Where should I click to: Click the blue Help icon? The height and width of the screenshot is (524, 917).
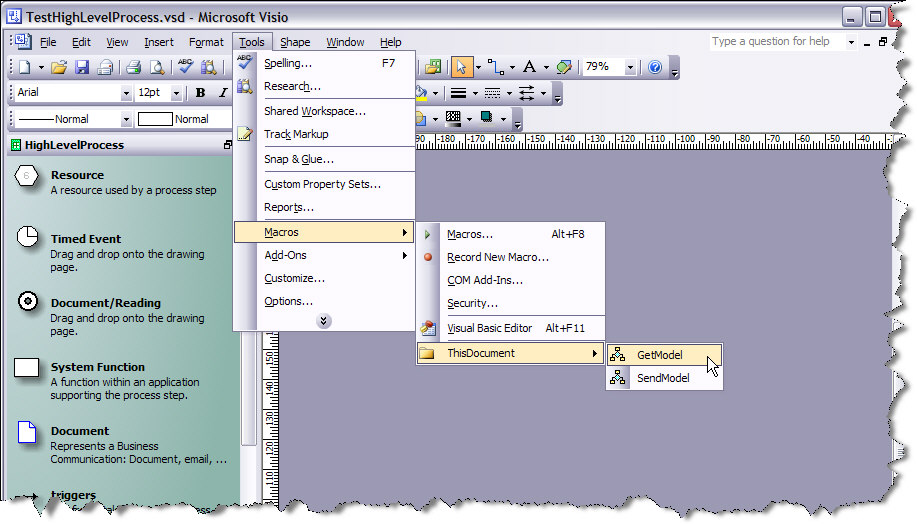tap(655, 67)
